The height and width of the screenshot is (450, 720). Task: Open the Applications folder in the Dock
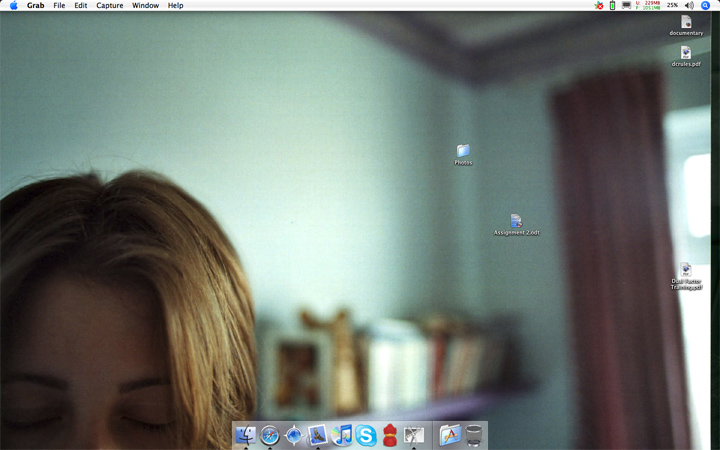tap(450, 434)
